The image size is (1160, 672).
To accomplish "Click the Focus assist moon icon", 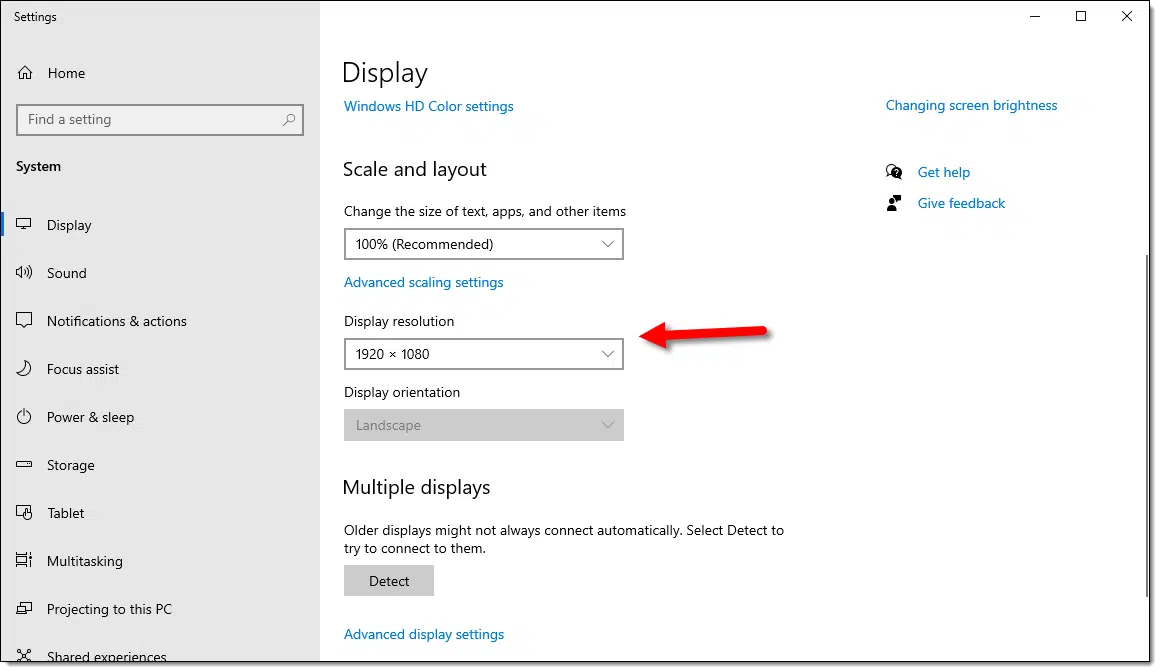I will click(24, 369).
